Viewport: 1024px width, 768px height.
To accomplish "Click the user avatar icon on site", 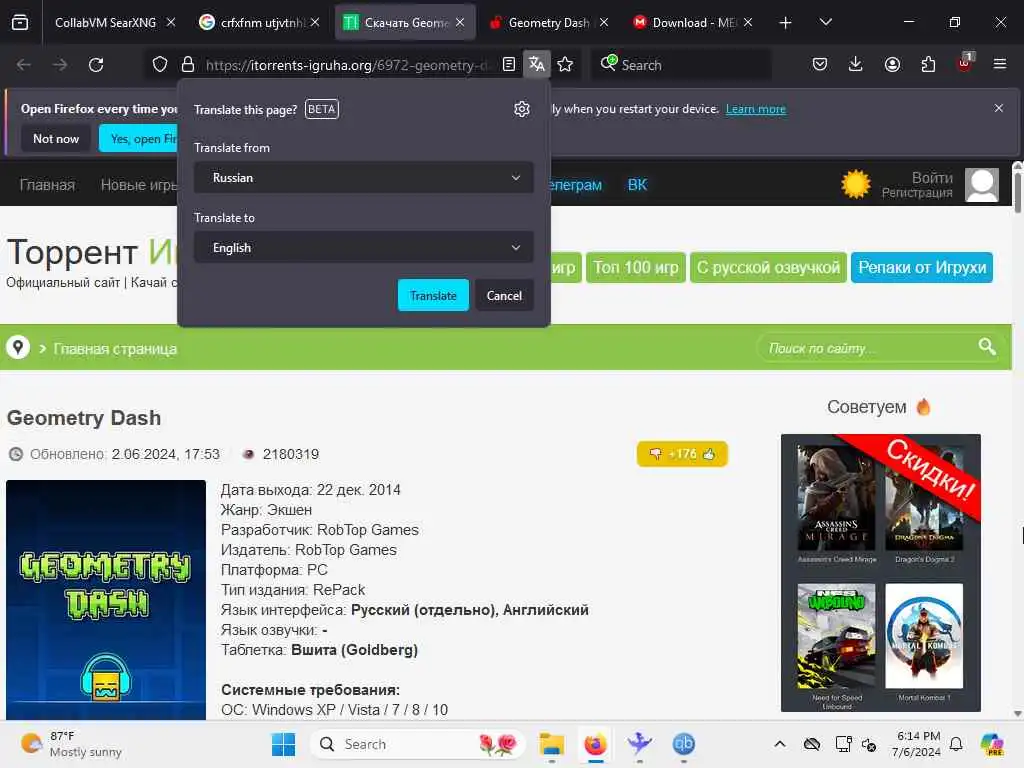I will [x=982, y=185].
